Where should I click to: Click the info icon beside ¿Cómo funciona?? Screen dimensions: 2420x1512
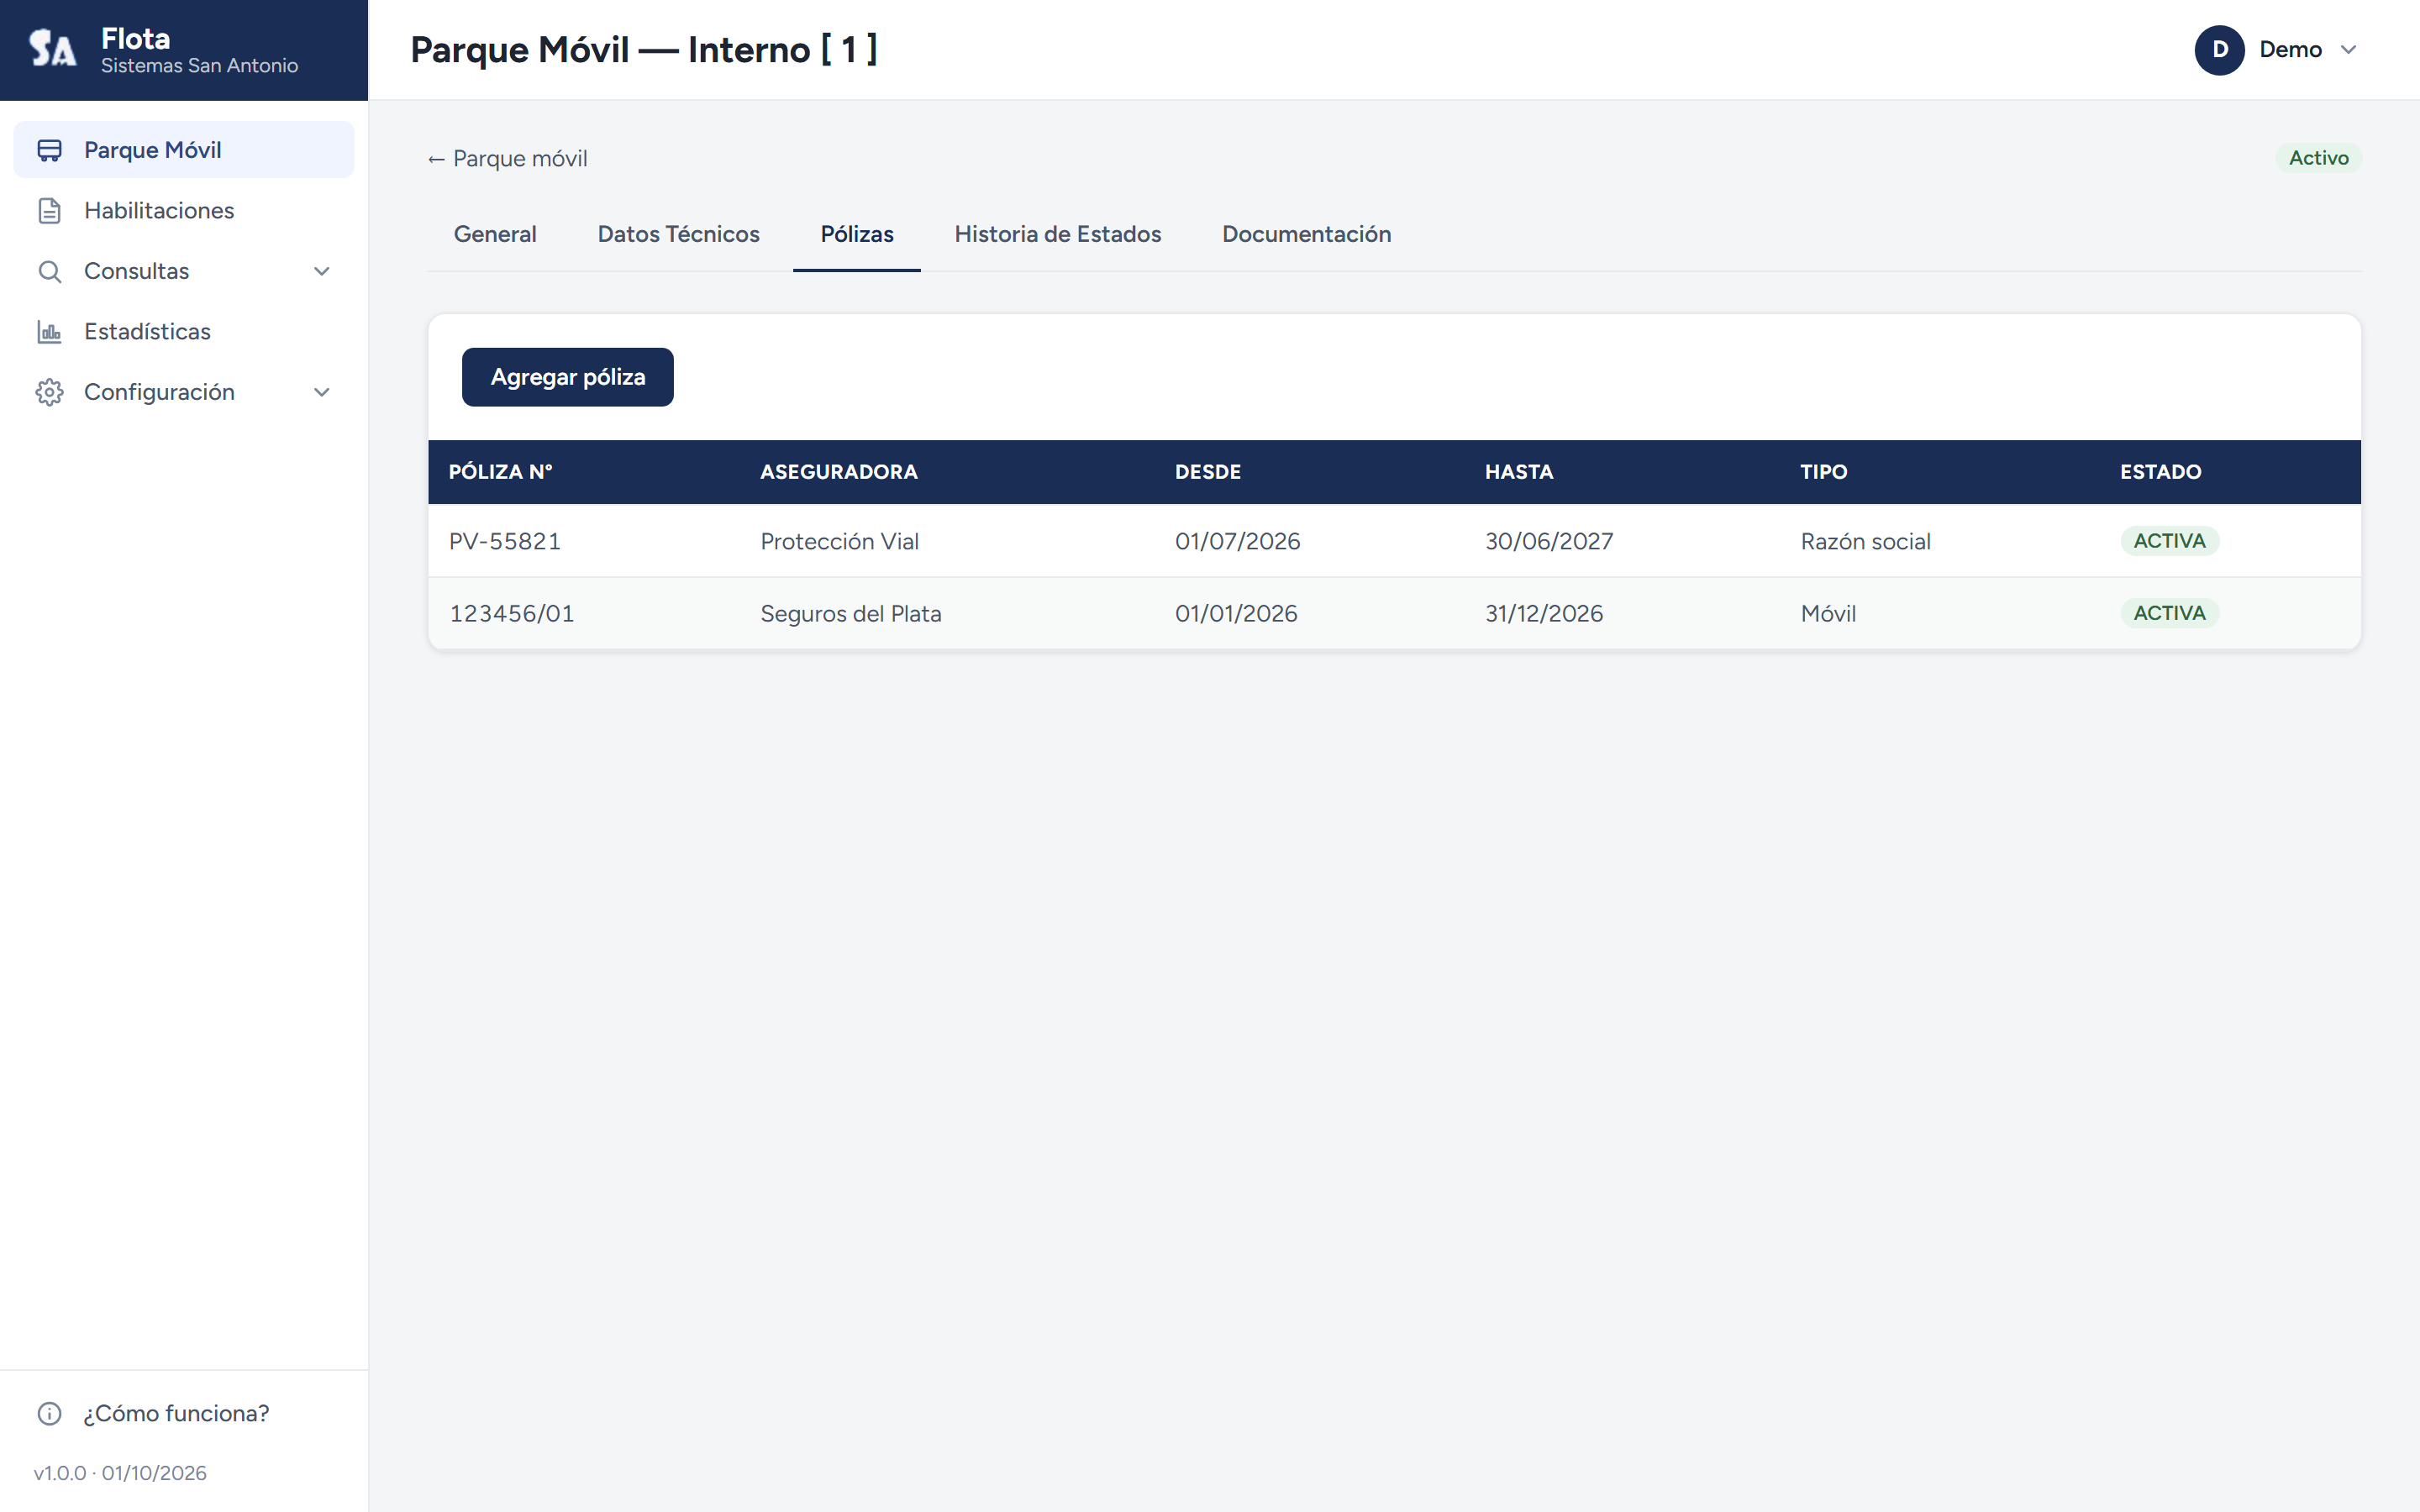point(49,1413)
